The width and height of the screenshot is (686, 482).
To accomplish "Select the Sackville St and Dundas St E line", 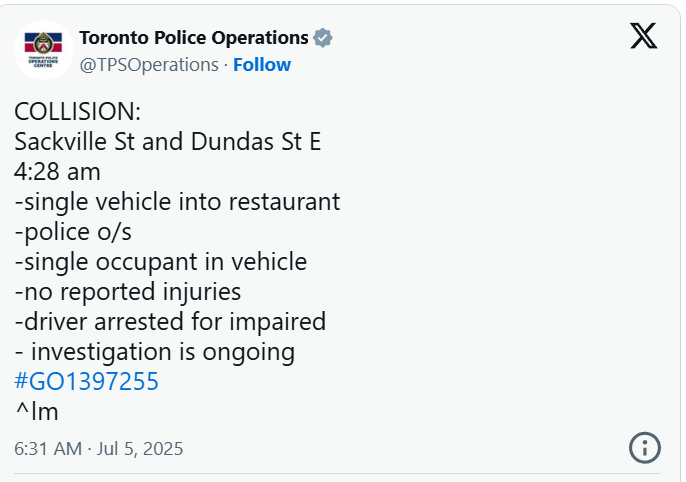I will (168, 141).
